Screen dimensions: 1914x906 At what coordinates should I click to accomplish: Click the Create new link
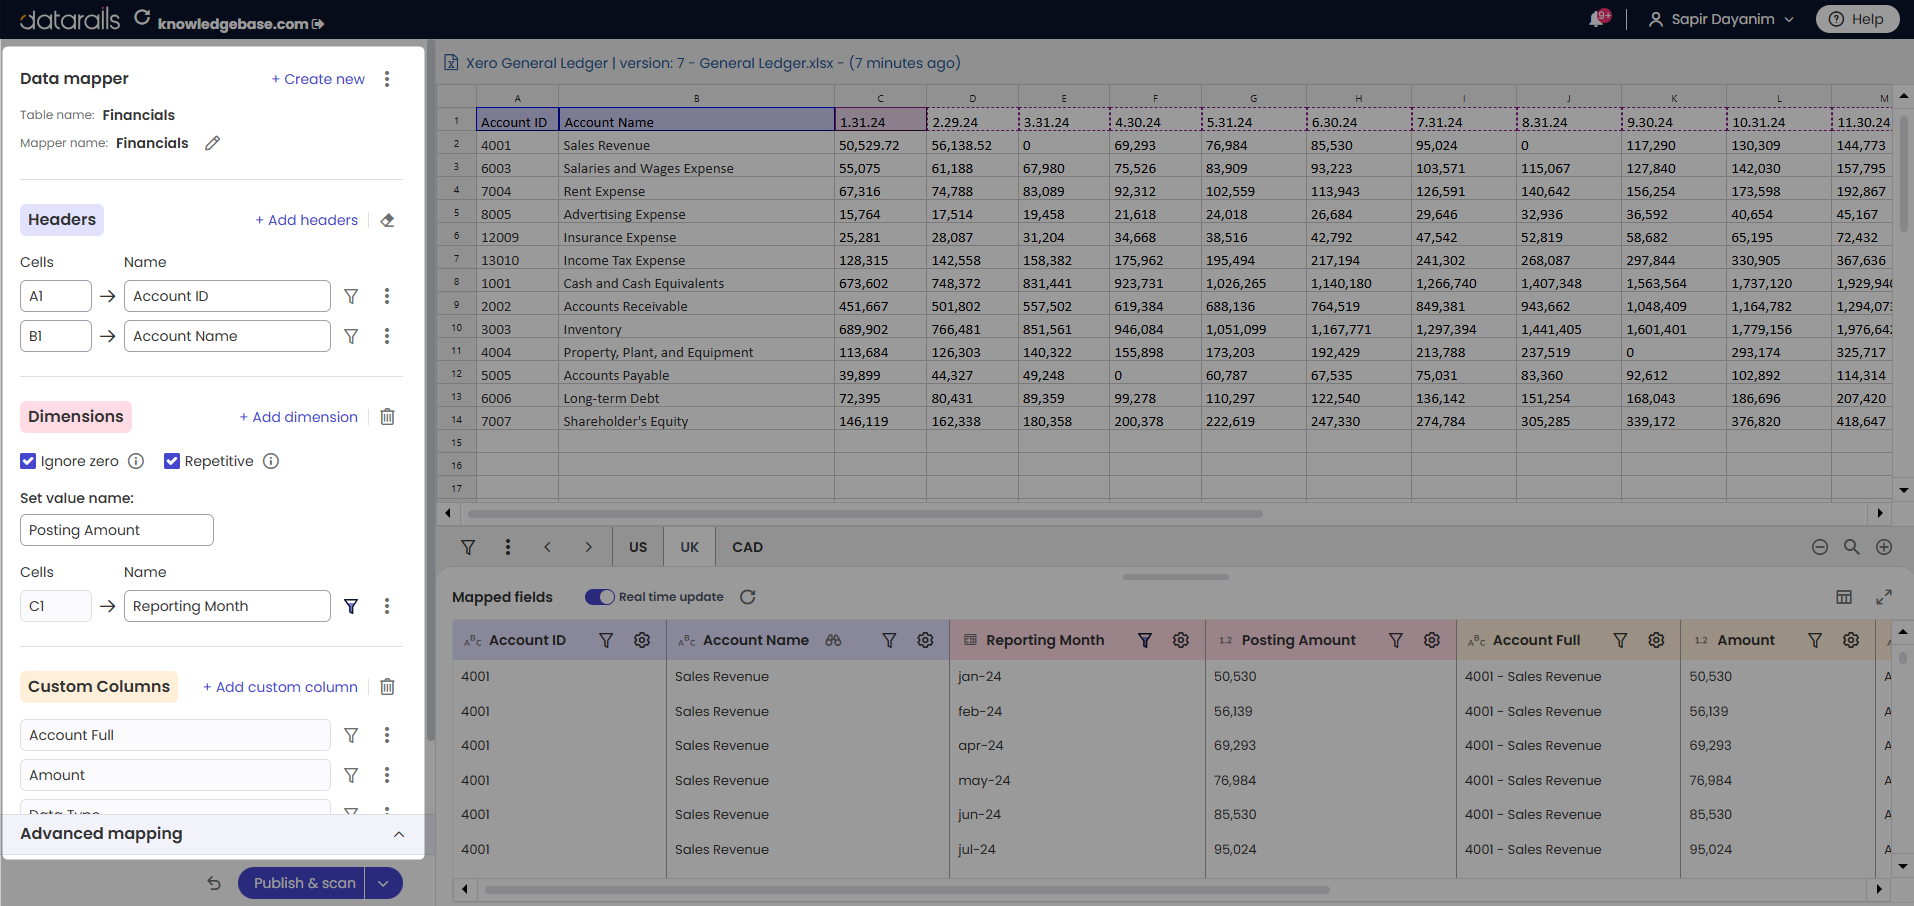point(318,79)
